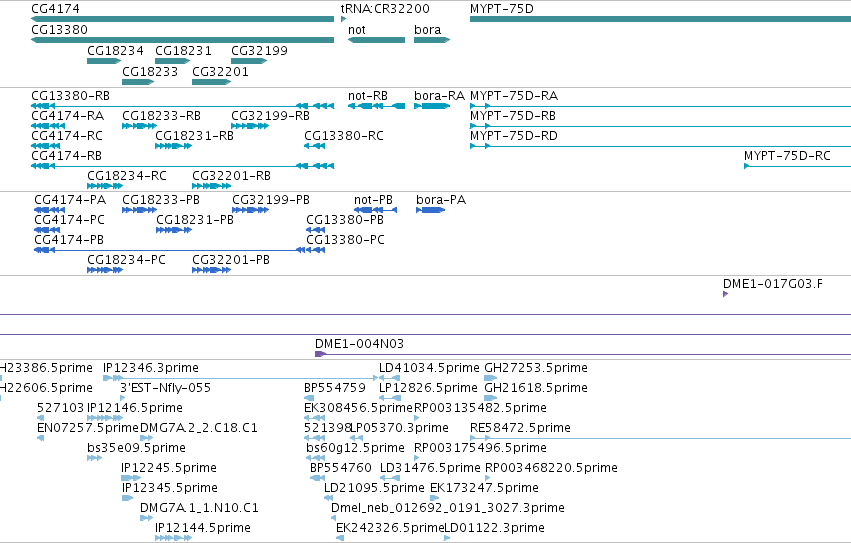Click the CG32201 gene label
The image size is (851, 543).
[220, 72]
